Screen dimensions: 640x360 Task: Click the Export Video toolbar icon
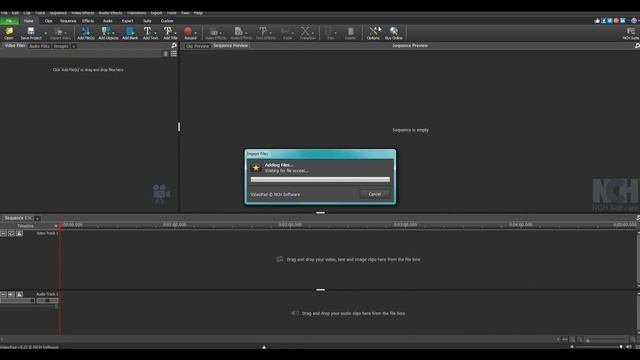coord(60,33)
